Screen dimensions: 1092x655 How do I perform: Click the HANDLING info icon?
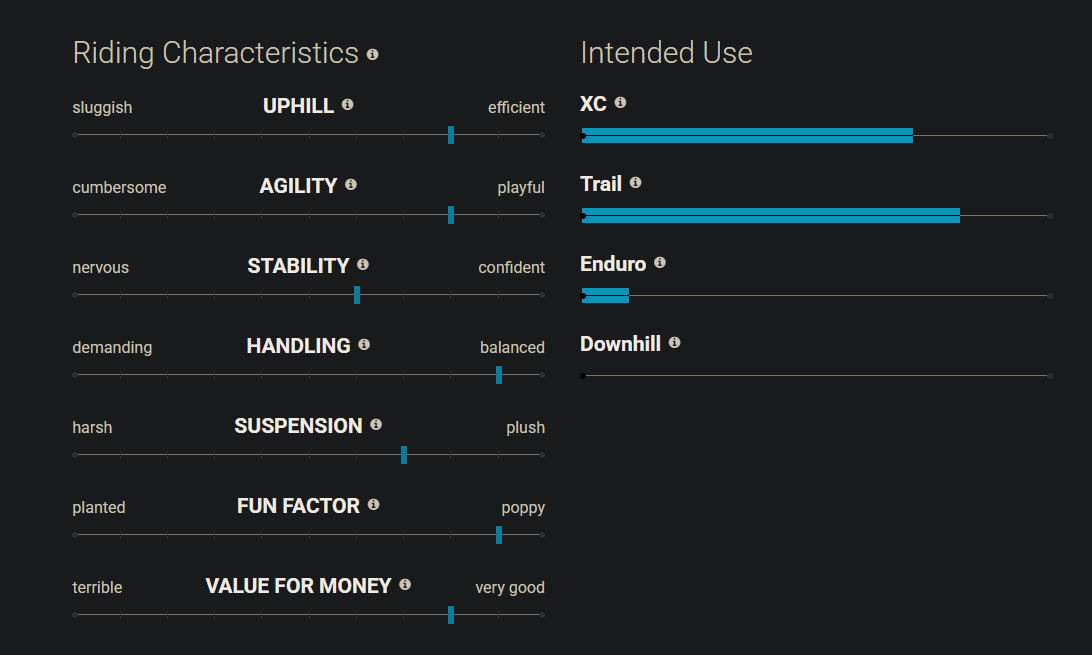point(364,345)
